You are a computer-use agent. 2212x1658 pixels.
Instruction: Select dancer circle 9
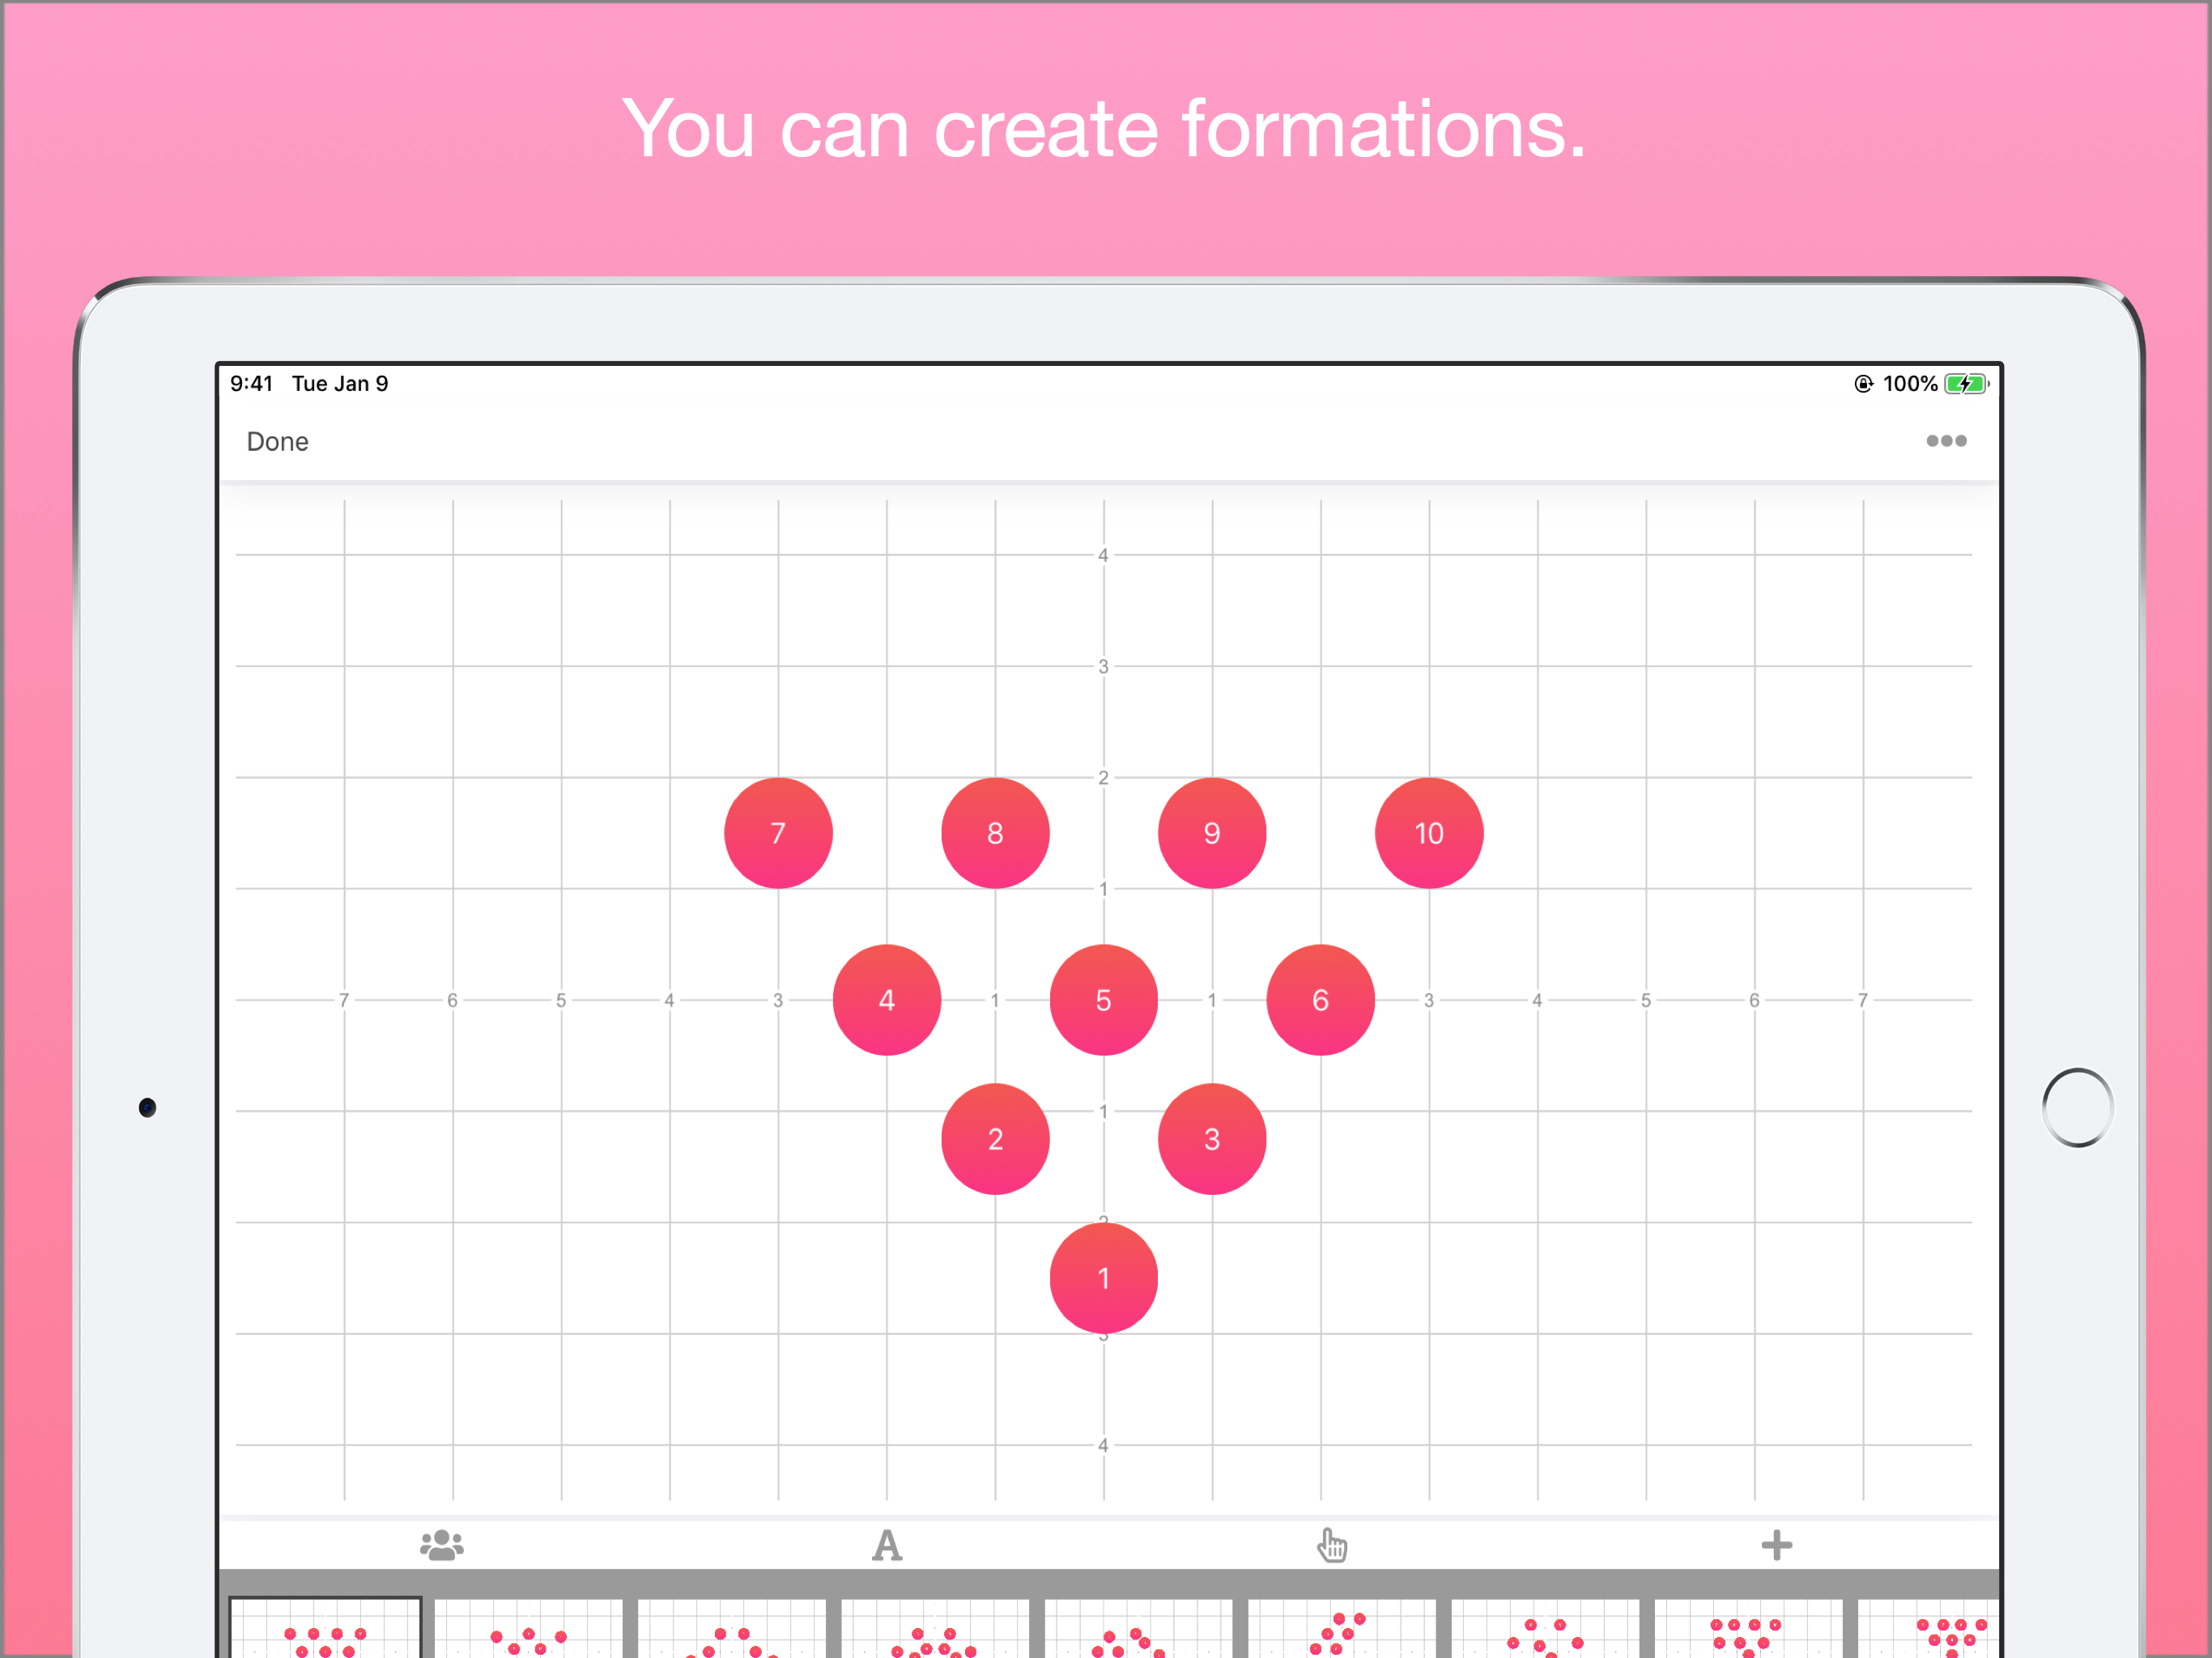pos(1212,833)
